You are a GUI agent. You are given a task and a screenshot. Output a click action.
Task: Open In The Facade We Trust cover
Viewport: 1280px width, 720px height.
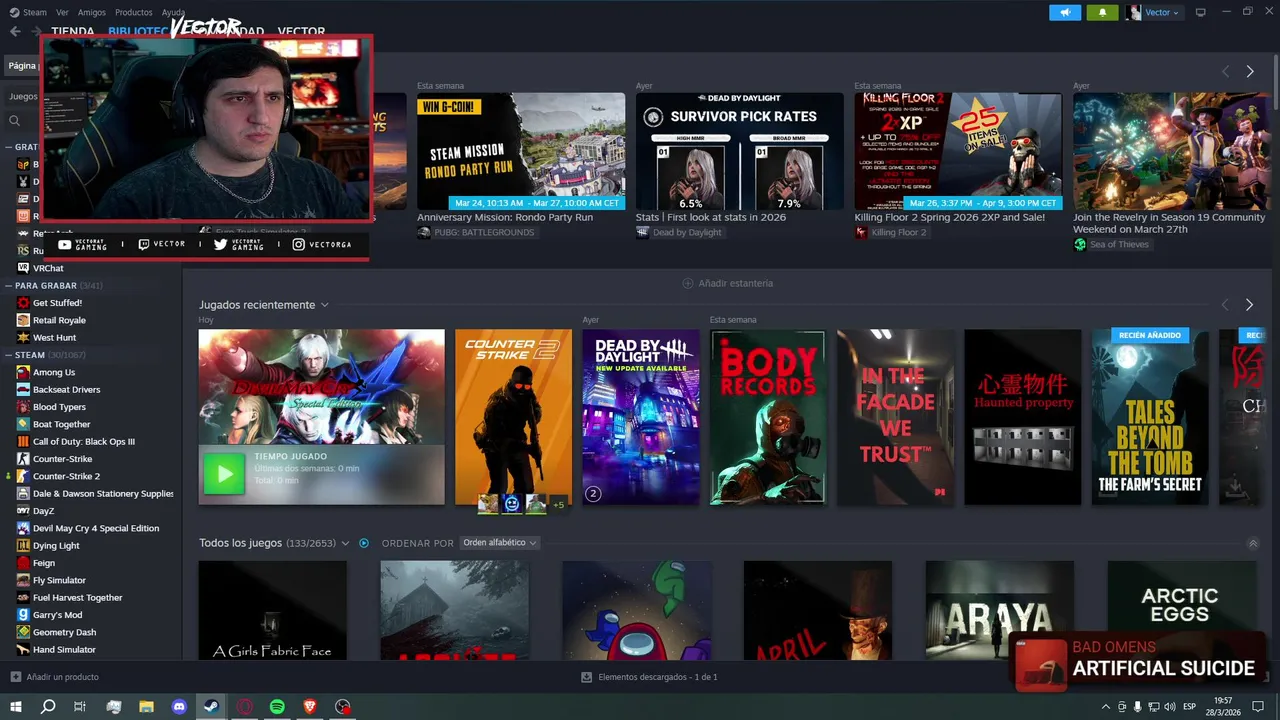pos(895,417)
